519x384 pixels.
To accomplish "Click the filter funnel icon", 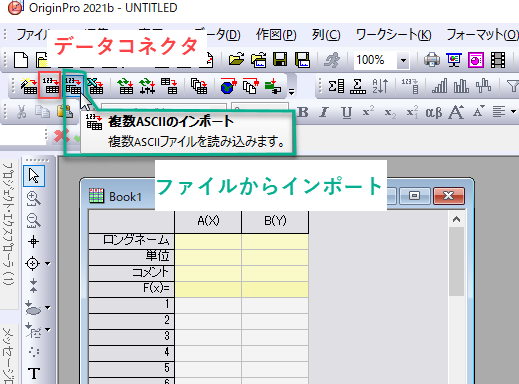I will pos(513,86).
